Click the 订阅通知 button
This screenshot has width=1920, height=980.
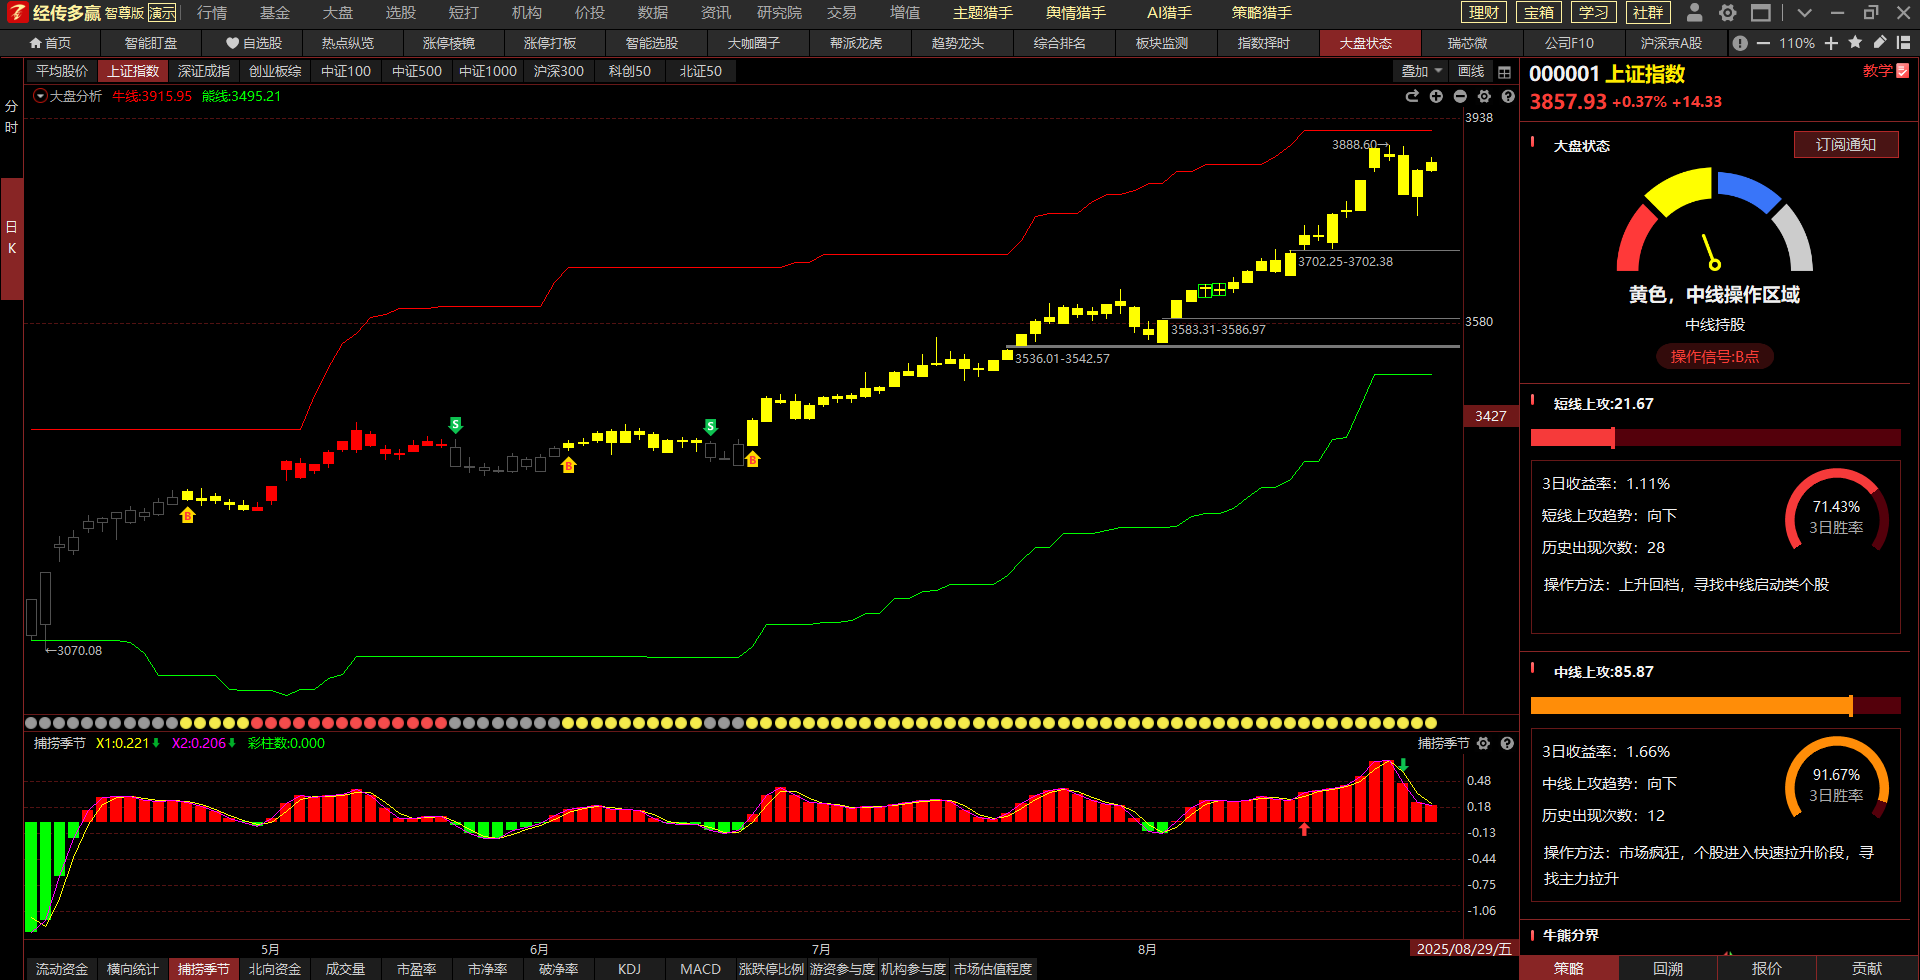point(1846,144)
